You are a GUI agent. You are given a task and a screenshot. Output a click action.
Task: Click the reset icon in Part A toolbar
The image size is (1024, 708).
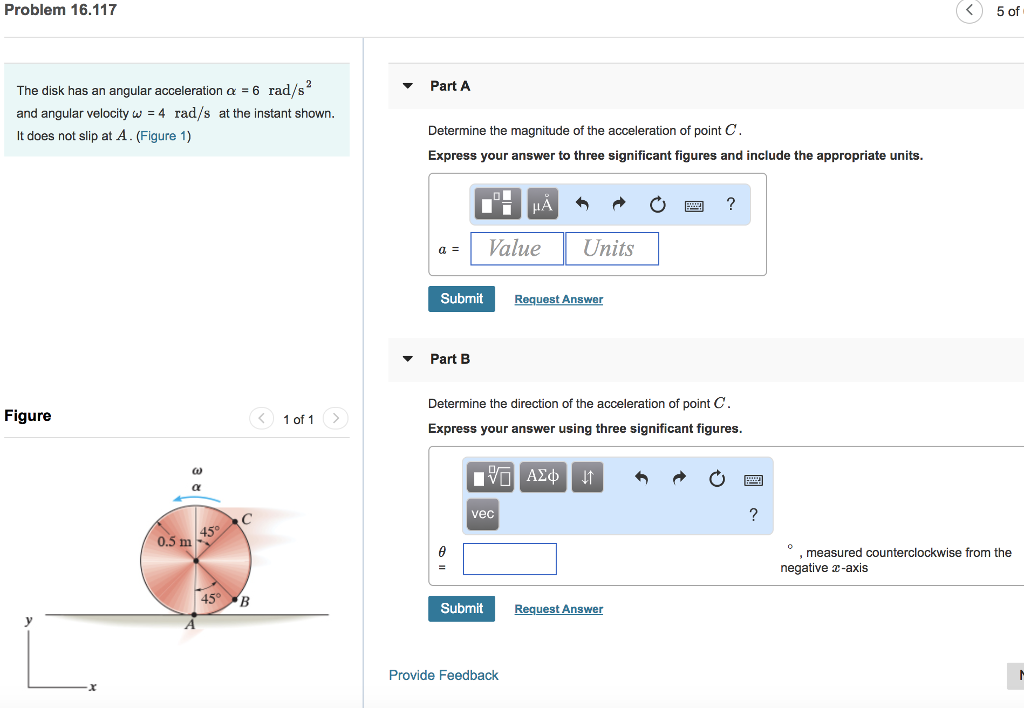657,204
